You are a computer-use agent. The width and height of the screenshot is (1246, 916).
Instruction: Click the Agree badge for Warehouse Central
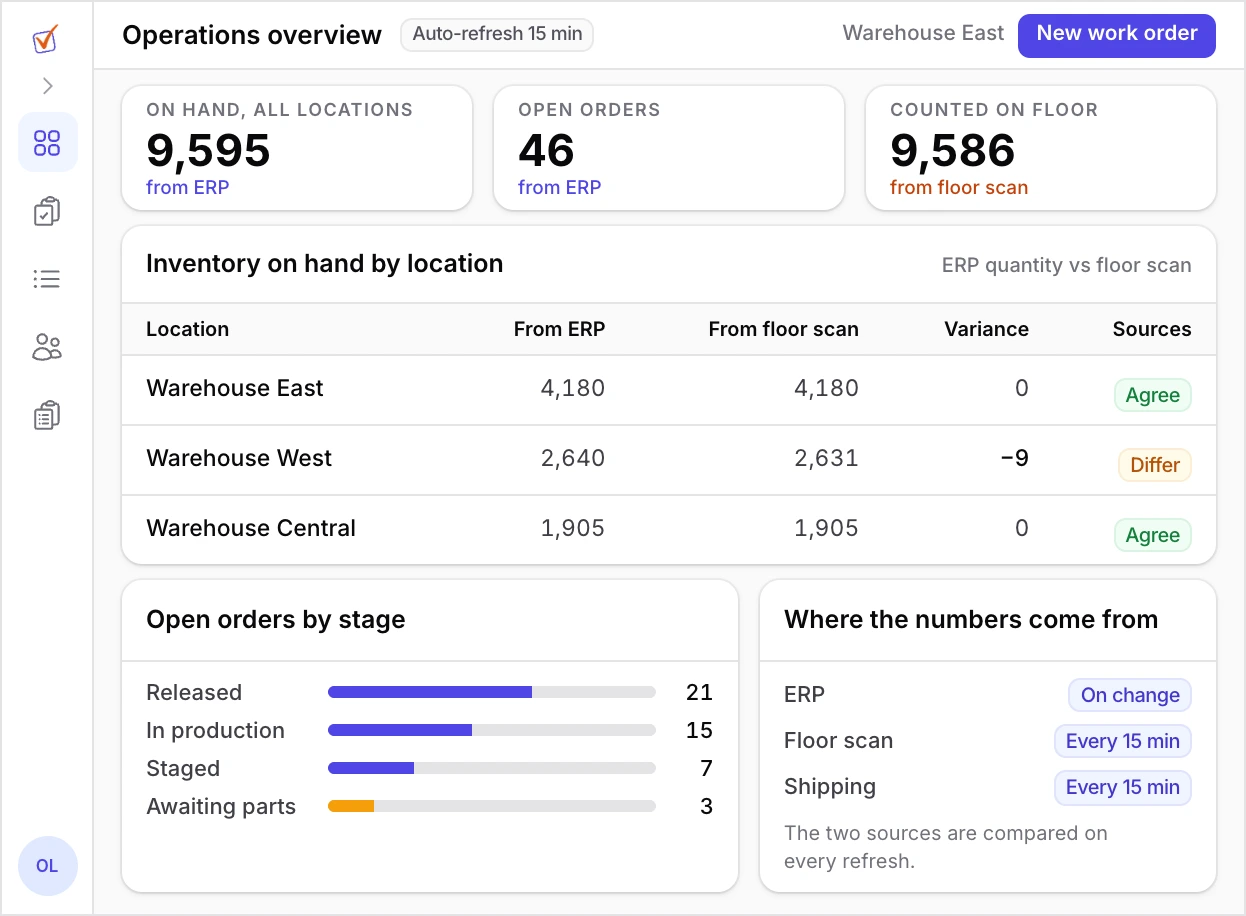(1153, 535)
